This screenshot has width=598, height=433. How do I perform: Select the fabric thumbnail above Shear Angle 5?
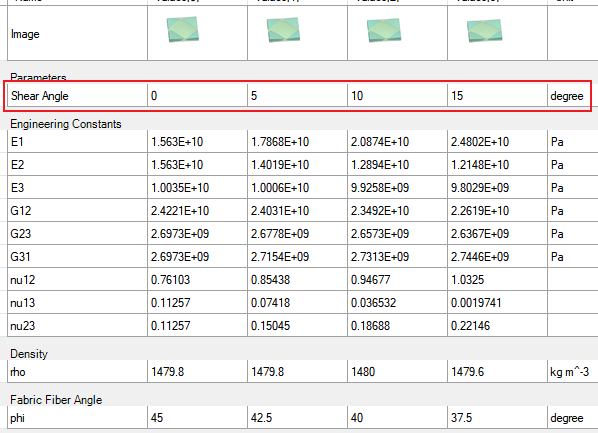pos(283,29)
